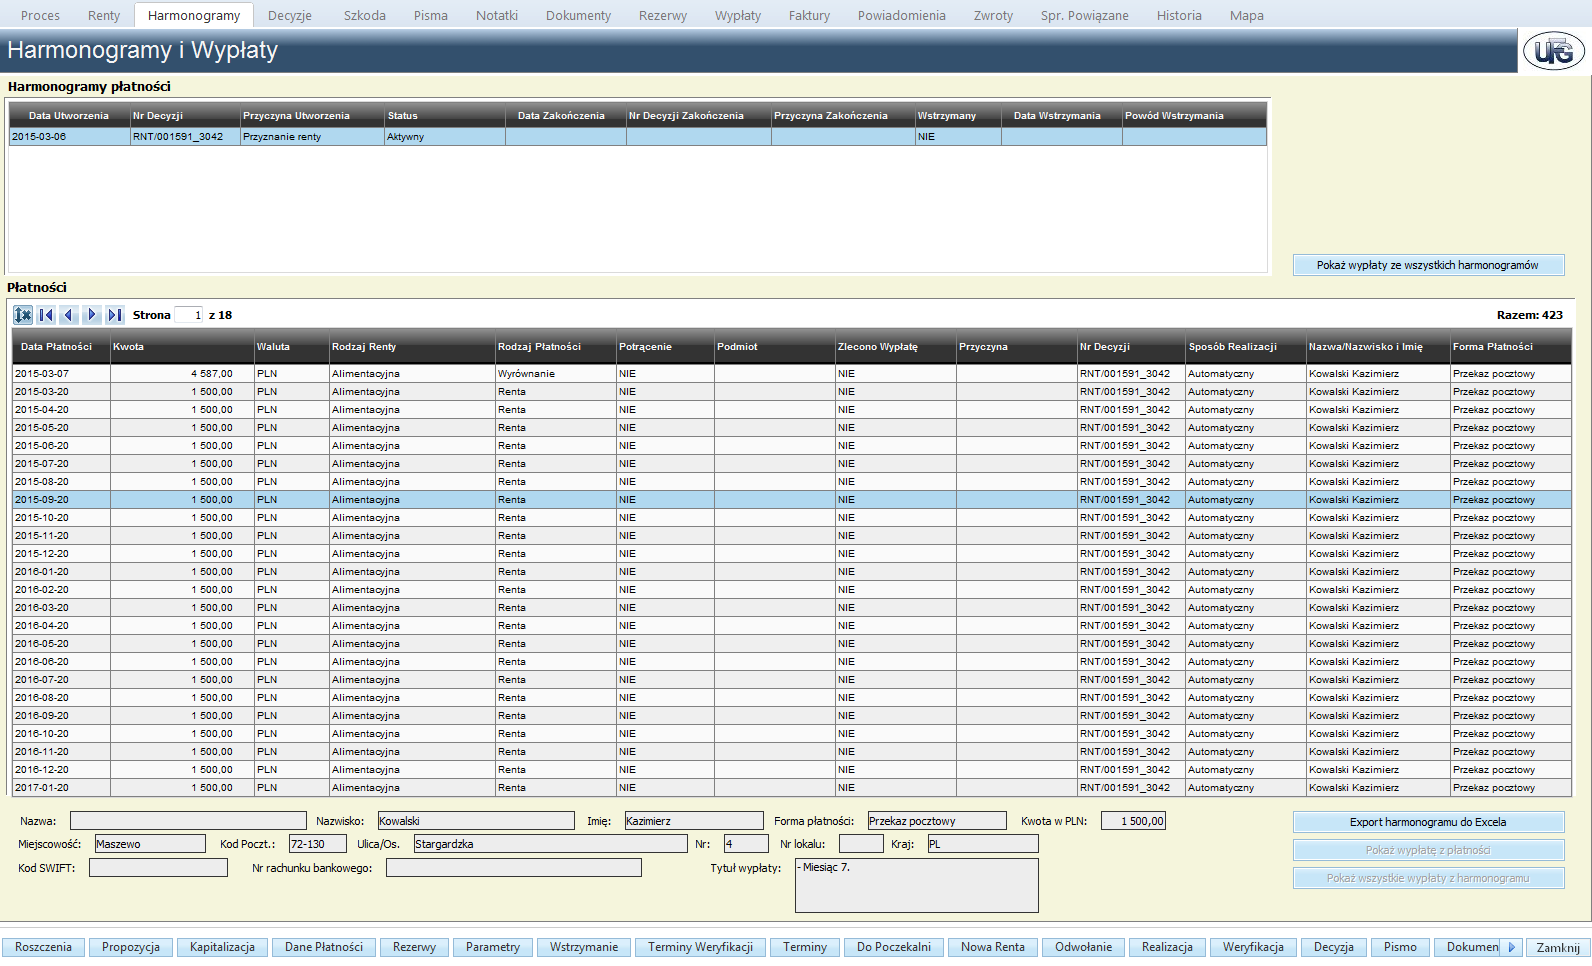Click the Realizacja button
The height and width of the screenshot is (966, 1592).
(1168, 947)
